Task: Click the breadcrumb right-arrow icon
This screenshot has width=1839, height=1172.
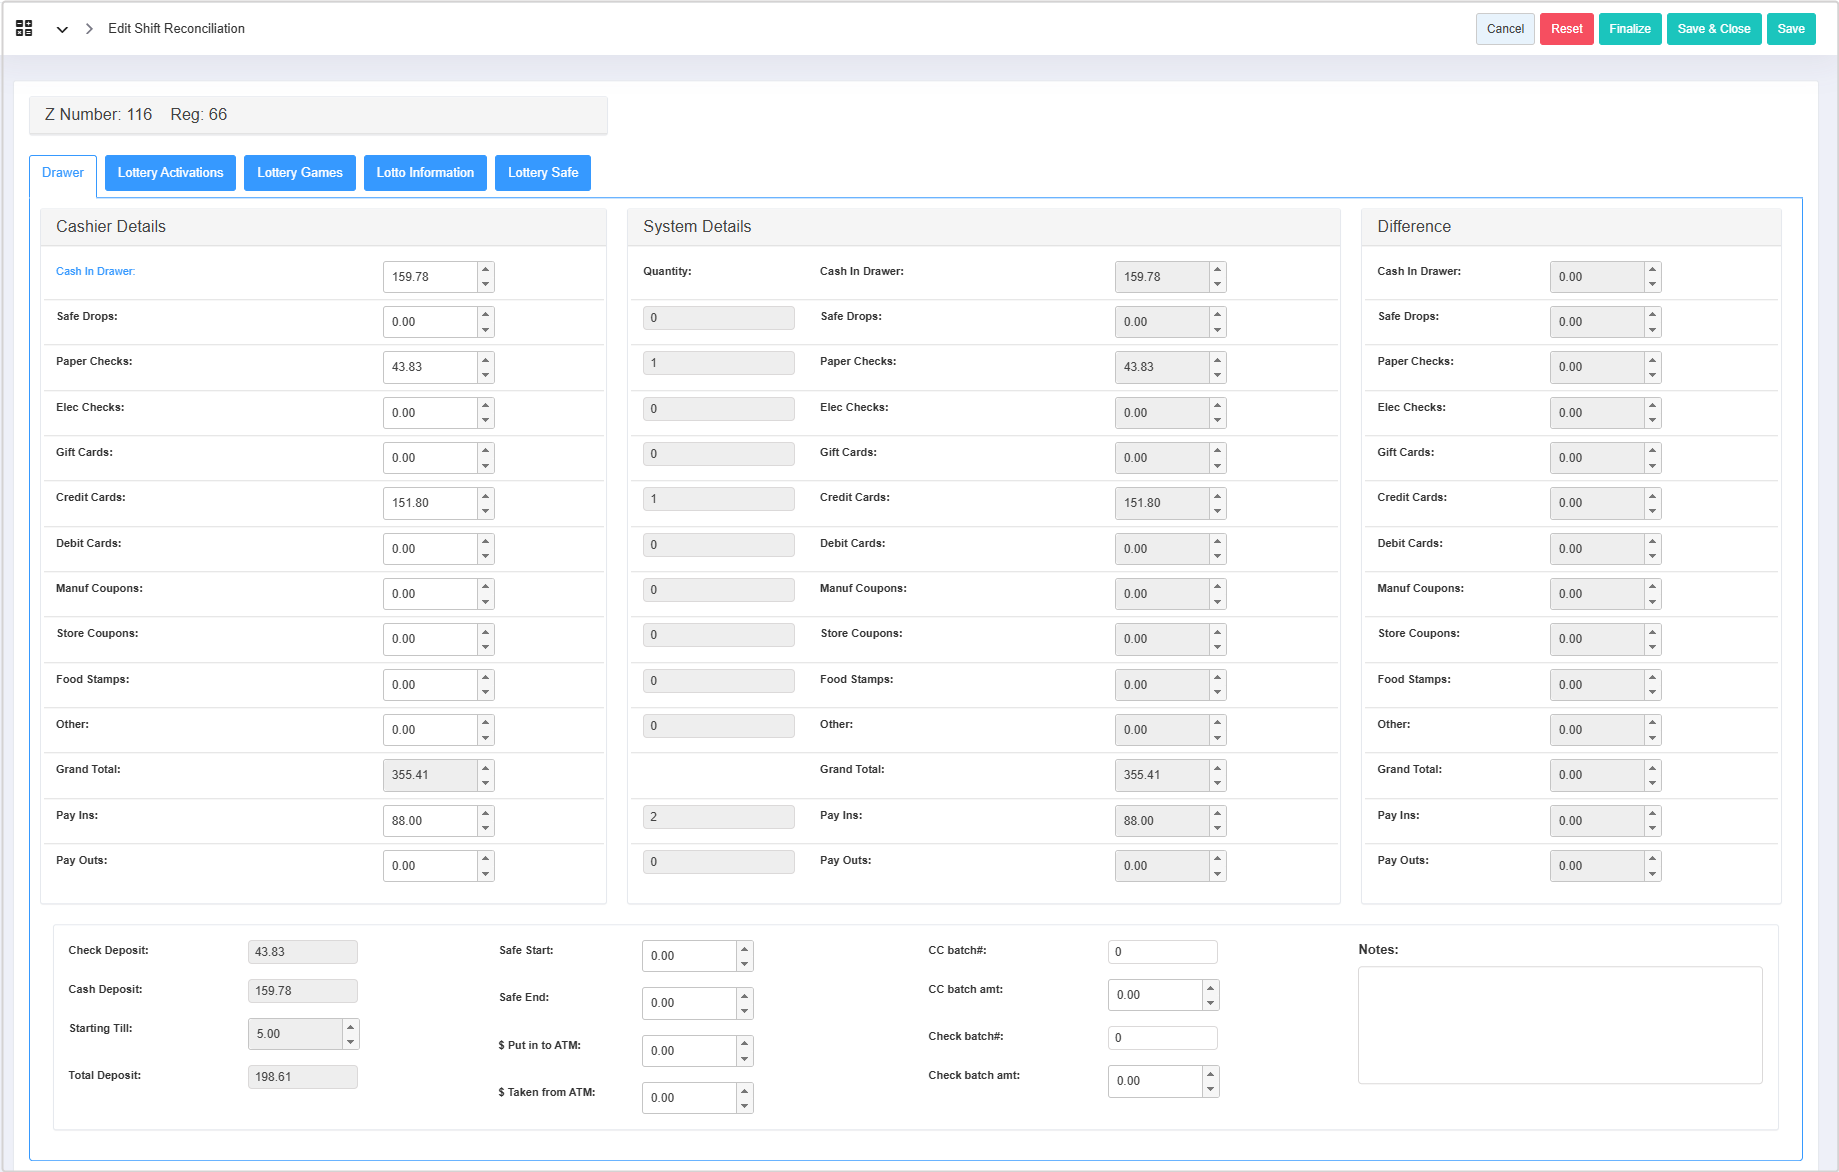Action: (x=89, y=29)
